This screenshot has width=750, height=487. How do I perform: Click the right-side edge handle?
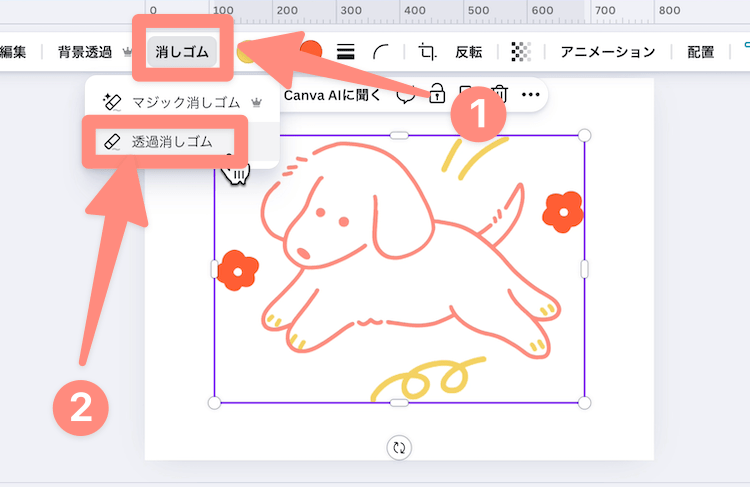[x=584, y=269]
